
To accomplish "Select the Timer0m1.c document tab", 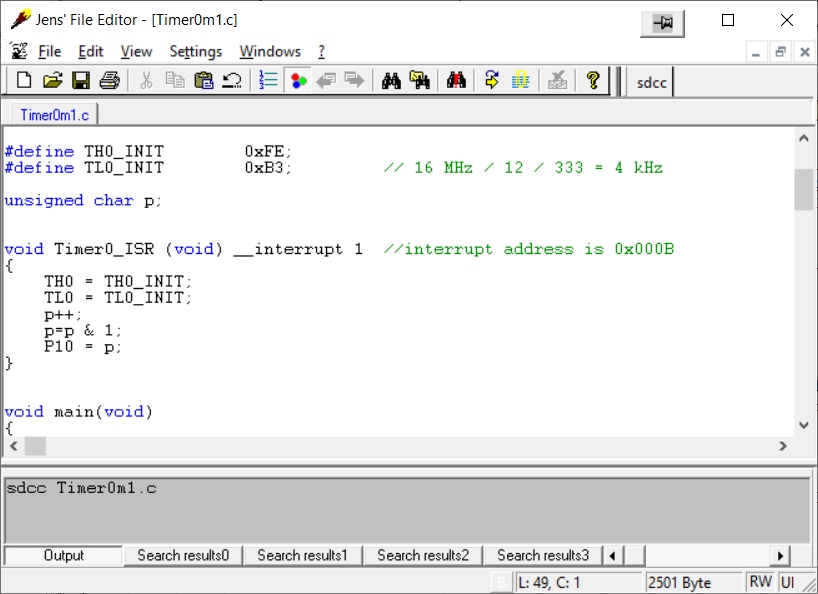I will click(x=54, y=115).
